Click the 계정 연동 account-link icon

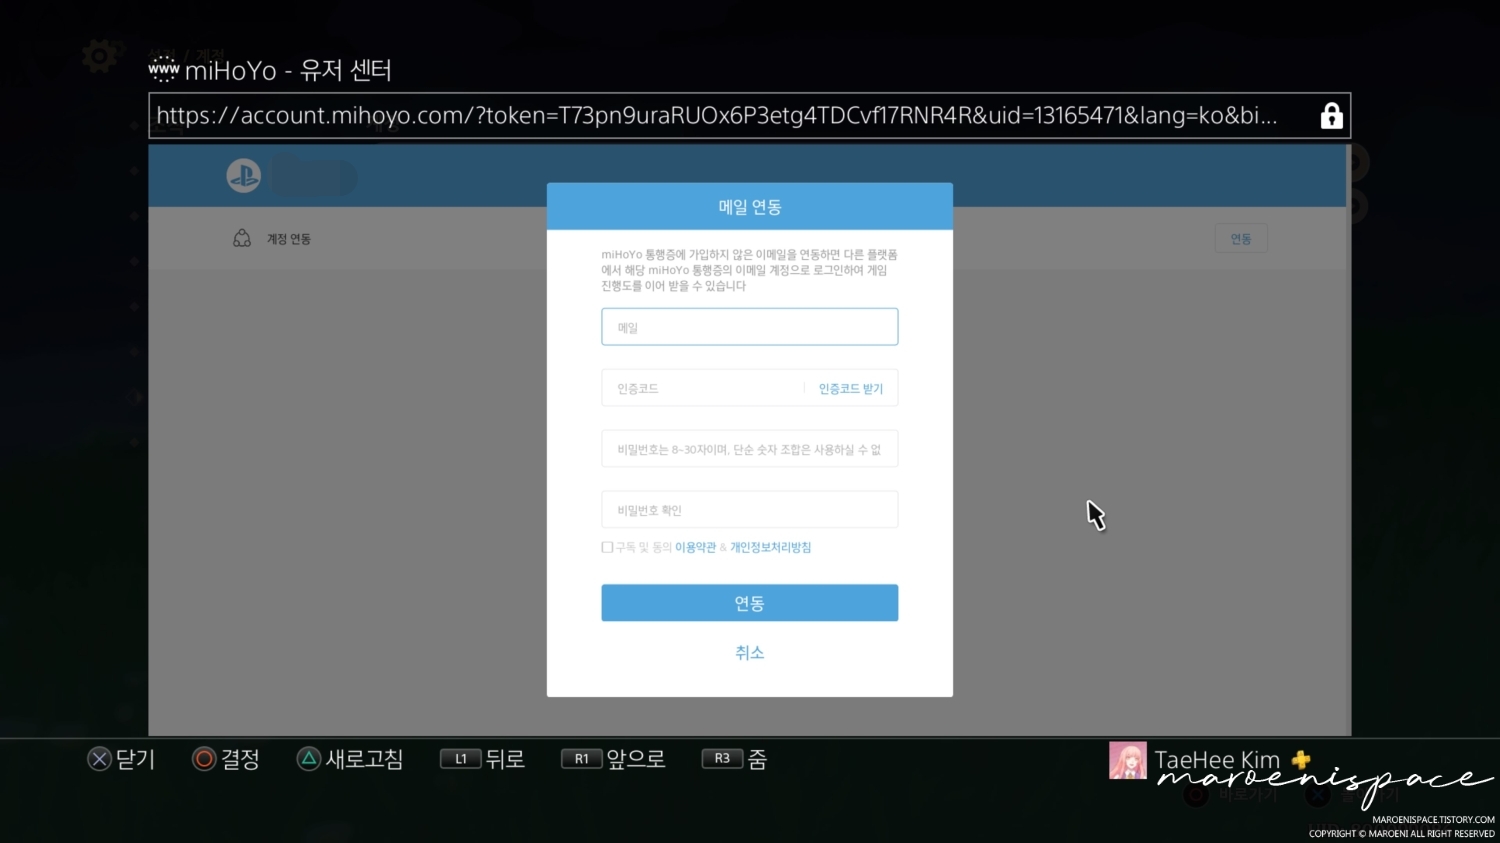click(x=242, y=238)
